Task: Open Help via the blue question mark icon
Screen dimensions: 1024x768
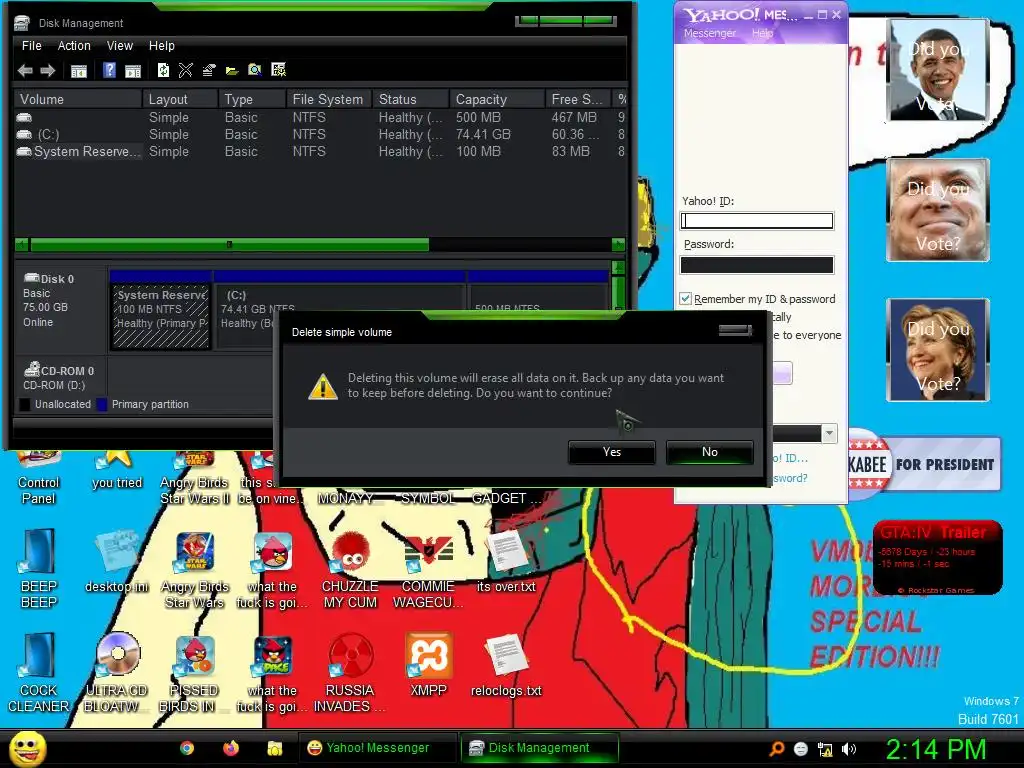Action: [110, 70]
